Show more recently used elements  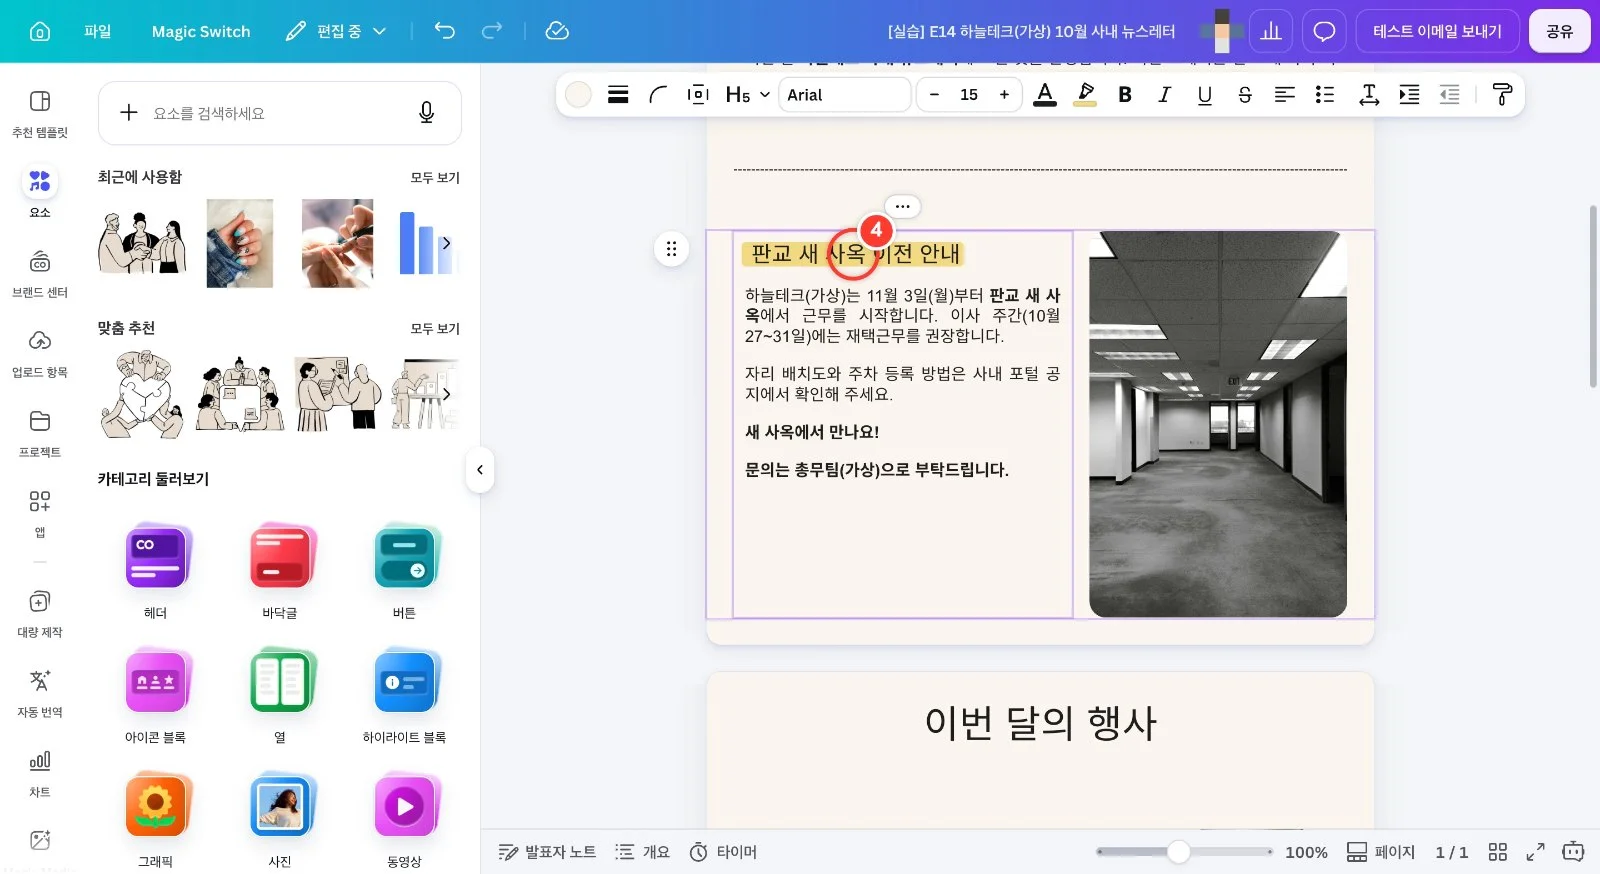click(x=446, y=243)
